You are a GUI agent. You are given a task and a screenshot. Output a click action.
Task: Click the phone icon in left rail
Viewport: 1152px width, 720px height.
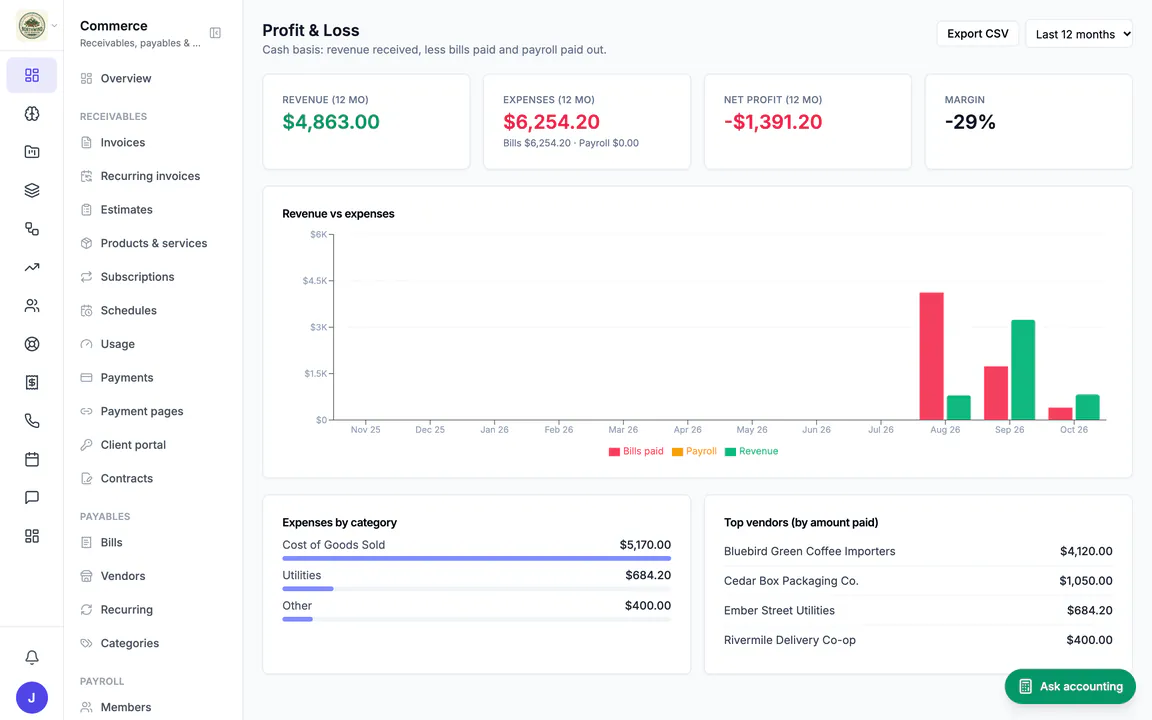(x=32, y=420)
